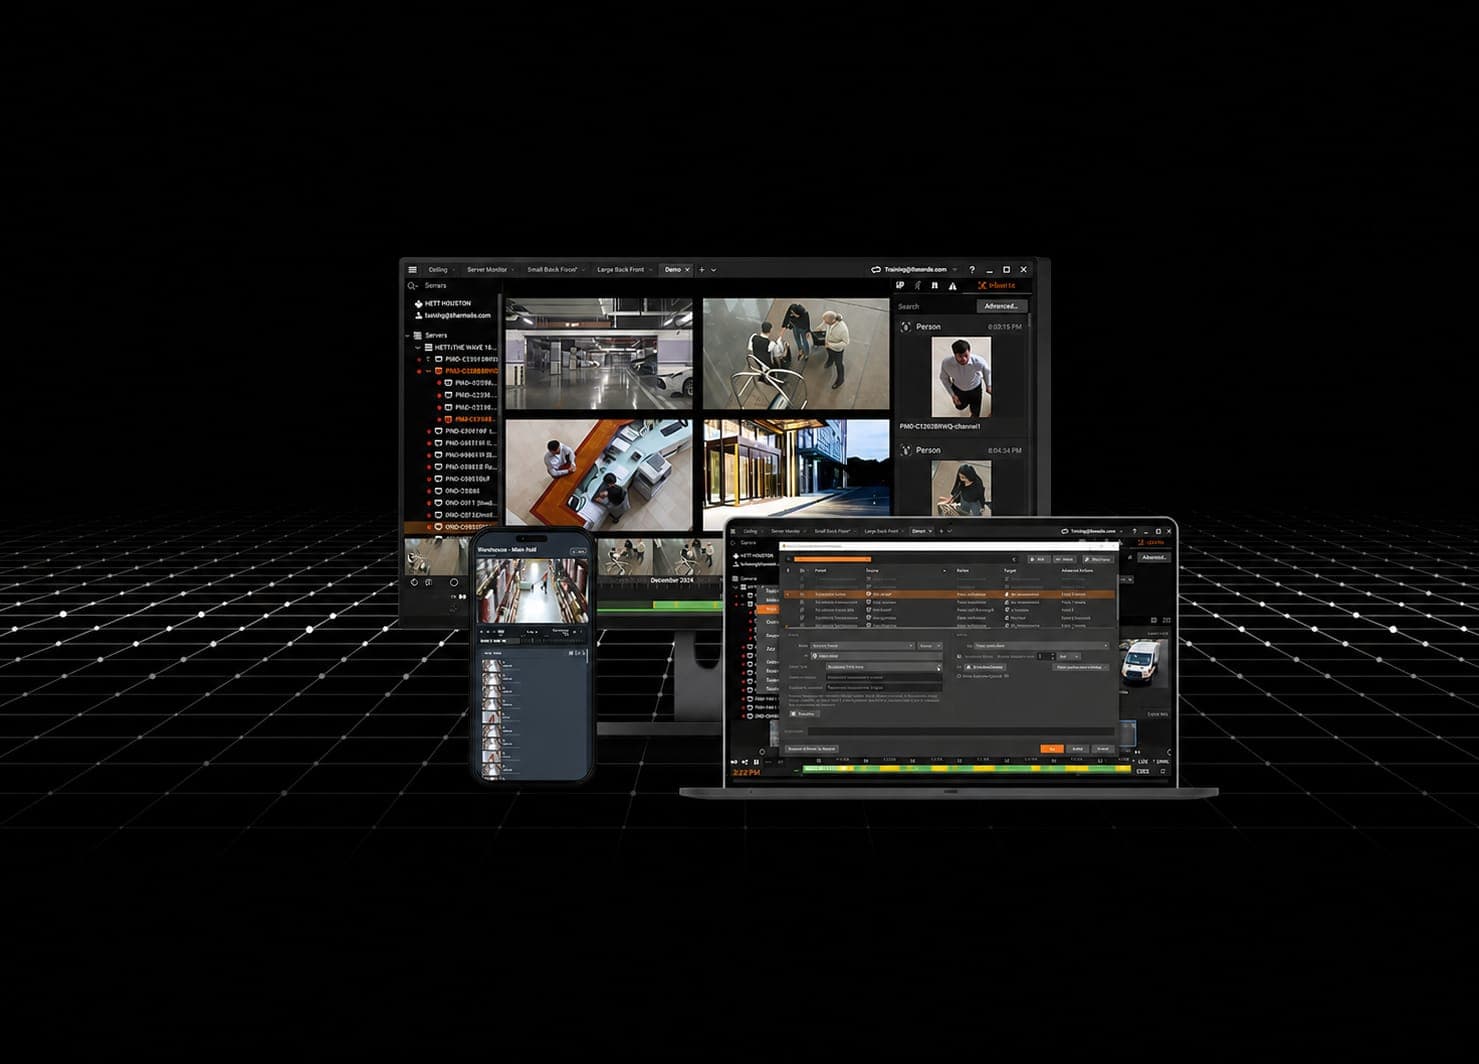Collapse the orange PMO-C1202BRWQ camera node
1479x1064 pixels.
(x=428, y=371)
